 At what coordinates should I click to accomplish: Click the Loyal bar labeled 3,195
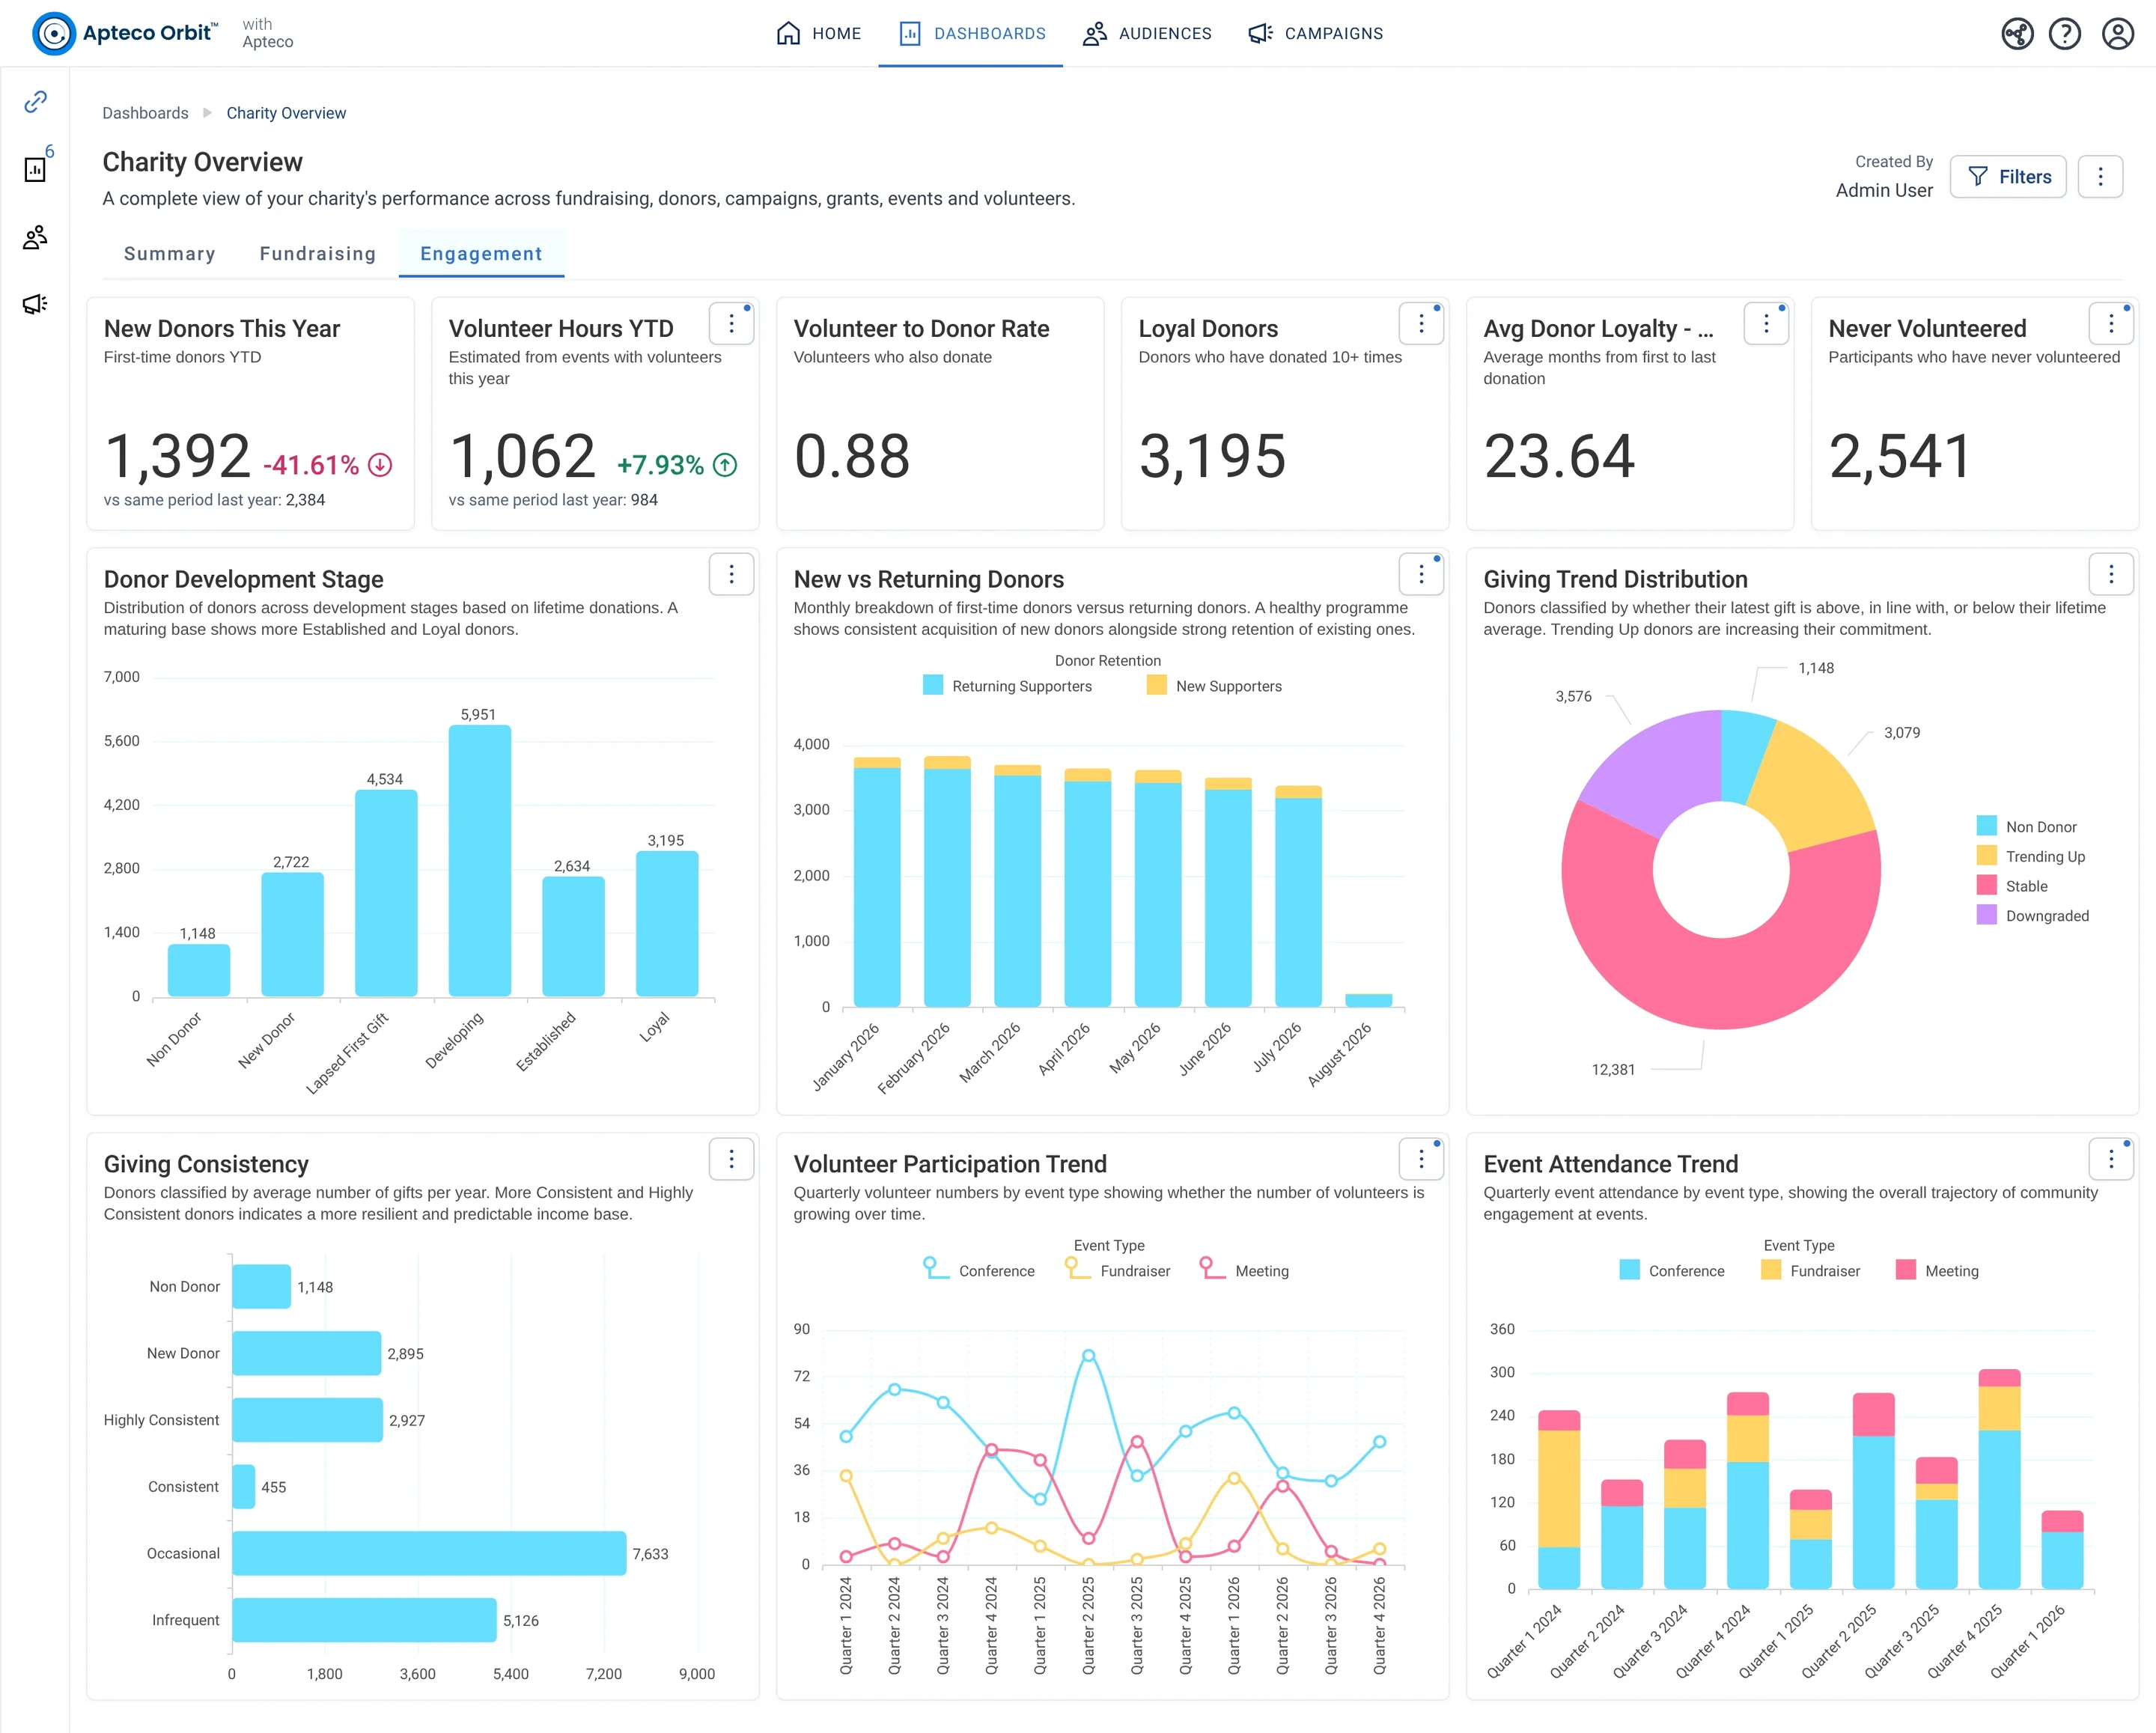667,924
